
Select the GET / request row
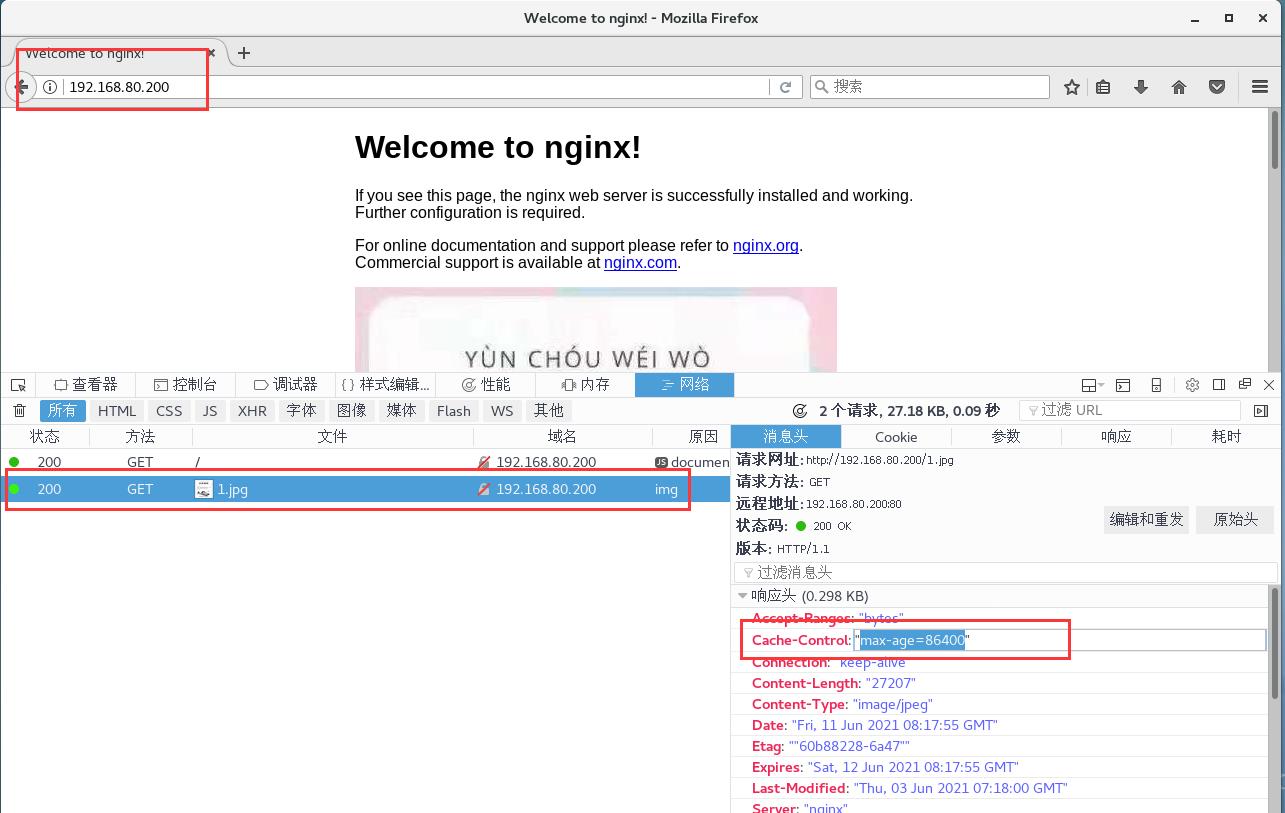click(x=365, y=463)
